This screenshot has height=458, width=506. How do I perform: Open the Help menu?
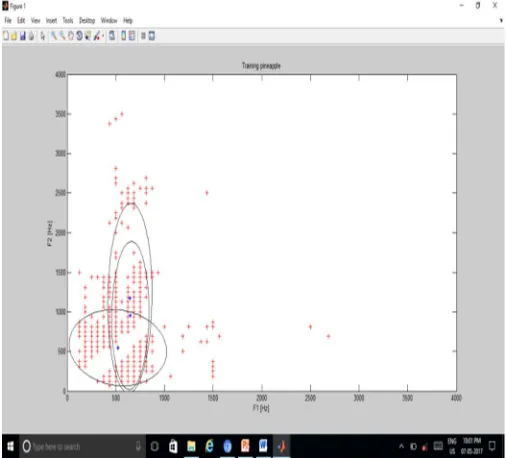coord(128,21)
